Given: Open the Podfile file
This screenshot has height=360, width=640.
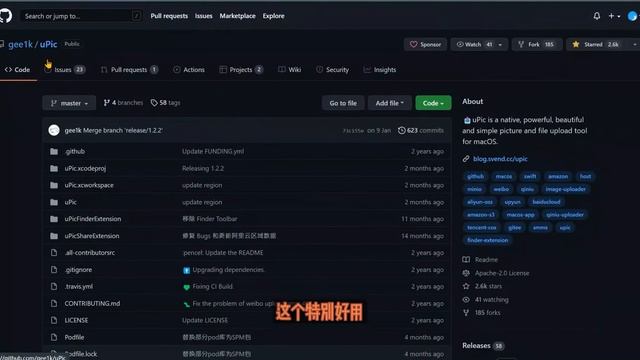Looking at the screenshot, I should click(74, 338).
